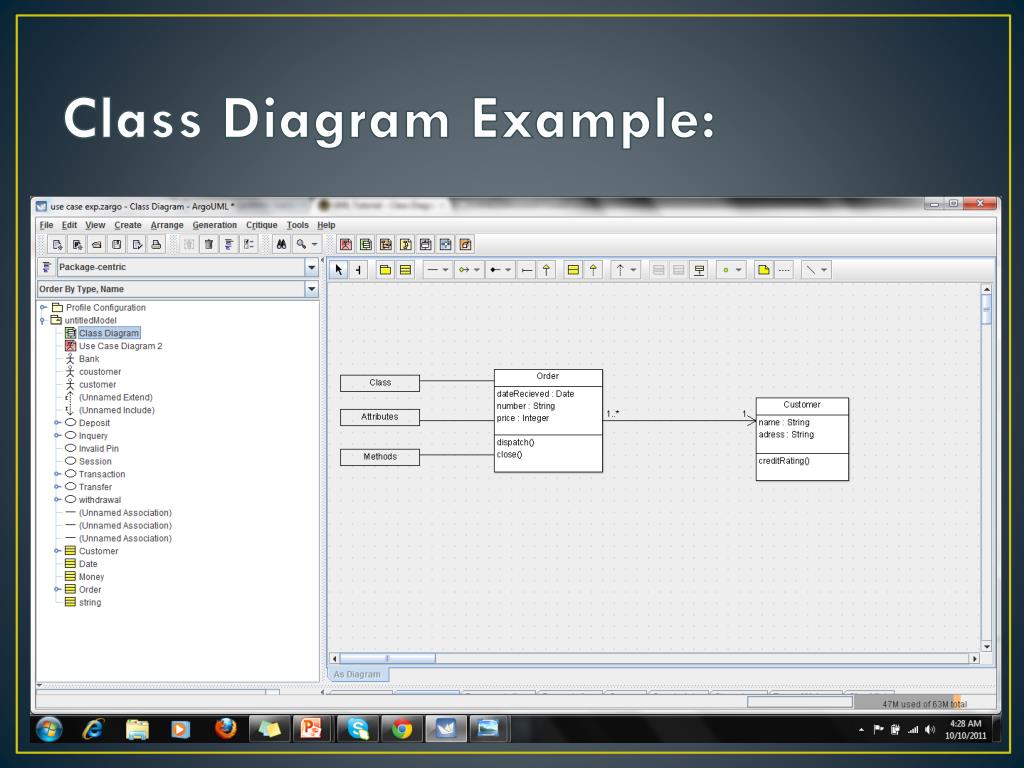Viewport: 1024px width, 768px height.
Task: Select Use Case Diagram 2 in tree
Action: pos(120,346)
